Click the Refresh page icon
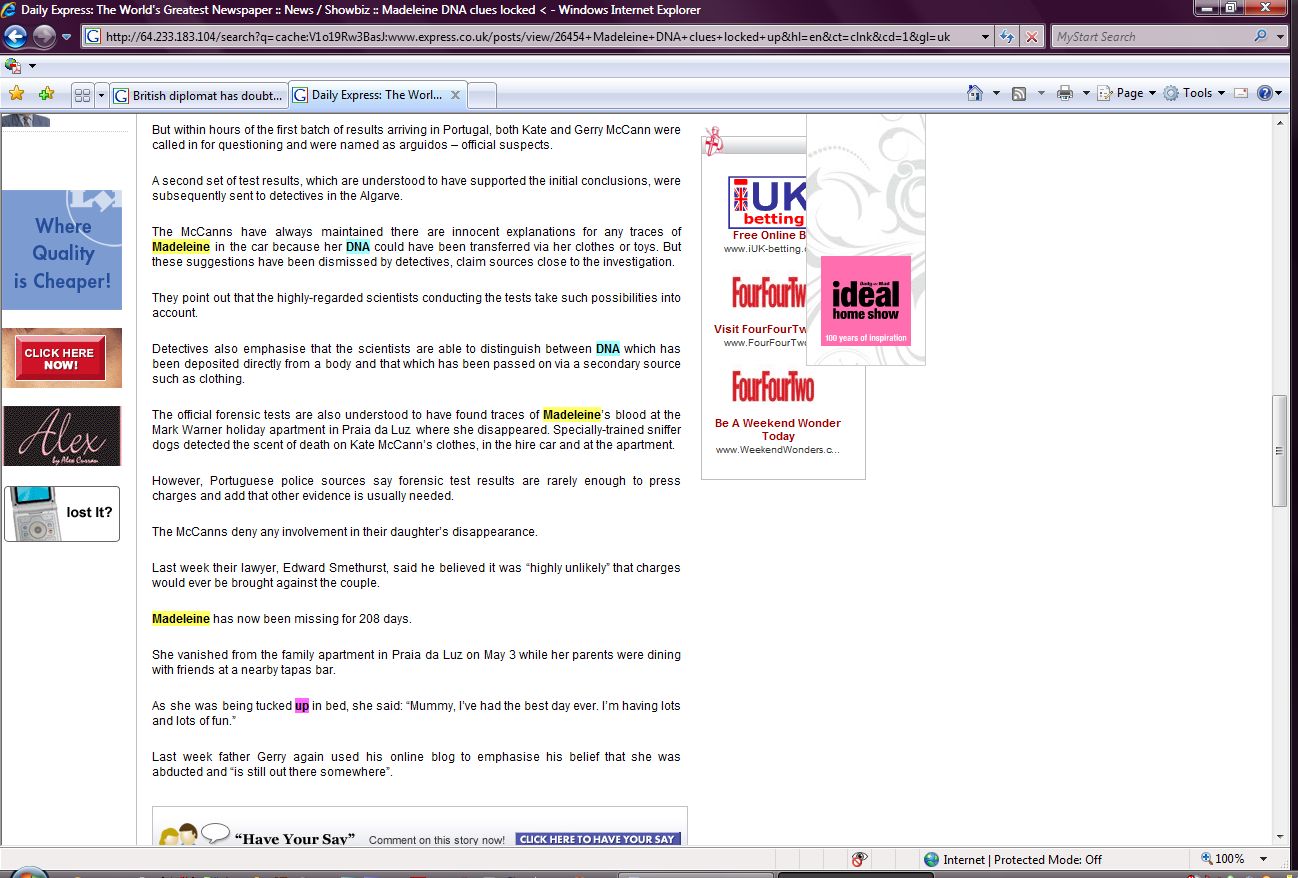The width and height of the screenshot is (1298, 878). pos(1008,37)
